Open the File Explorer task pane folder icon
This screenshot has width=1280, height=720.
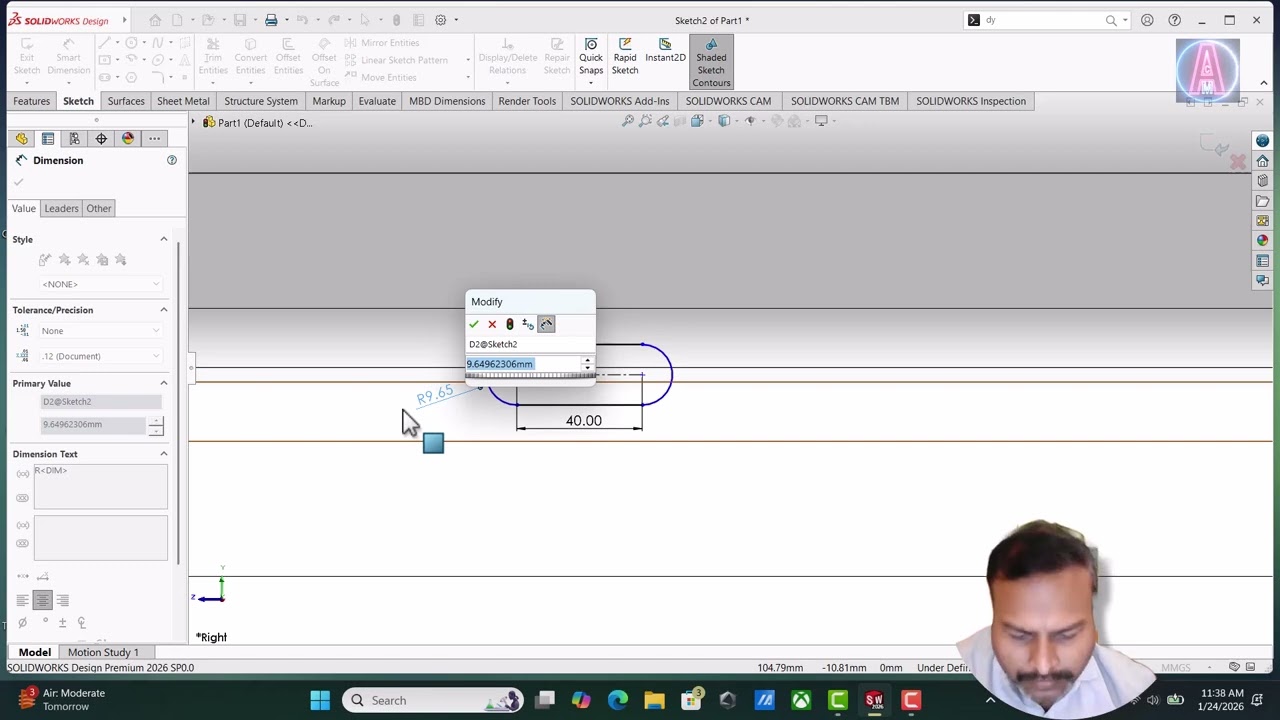pyautogui.click(x=1262, y=201)
